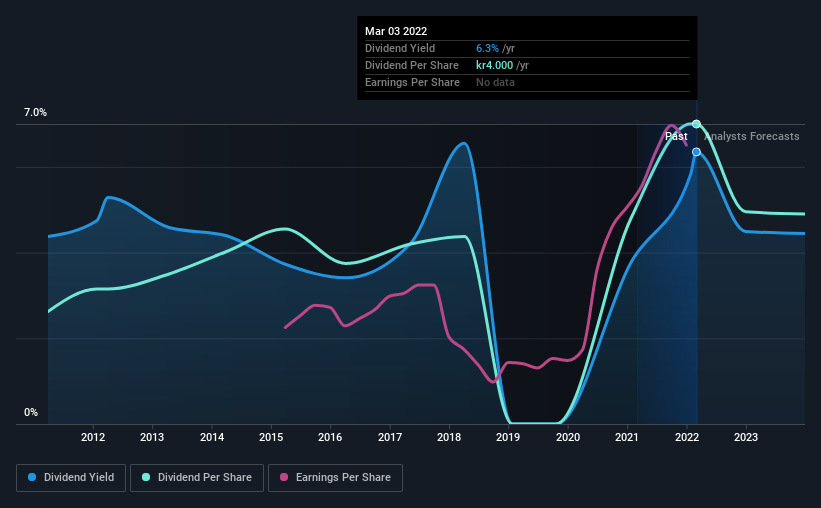Click the teal Dividend Per Share legend dot

146,477
